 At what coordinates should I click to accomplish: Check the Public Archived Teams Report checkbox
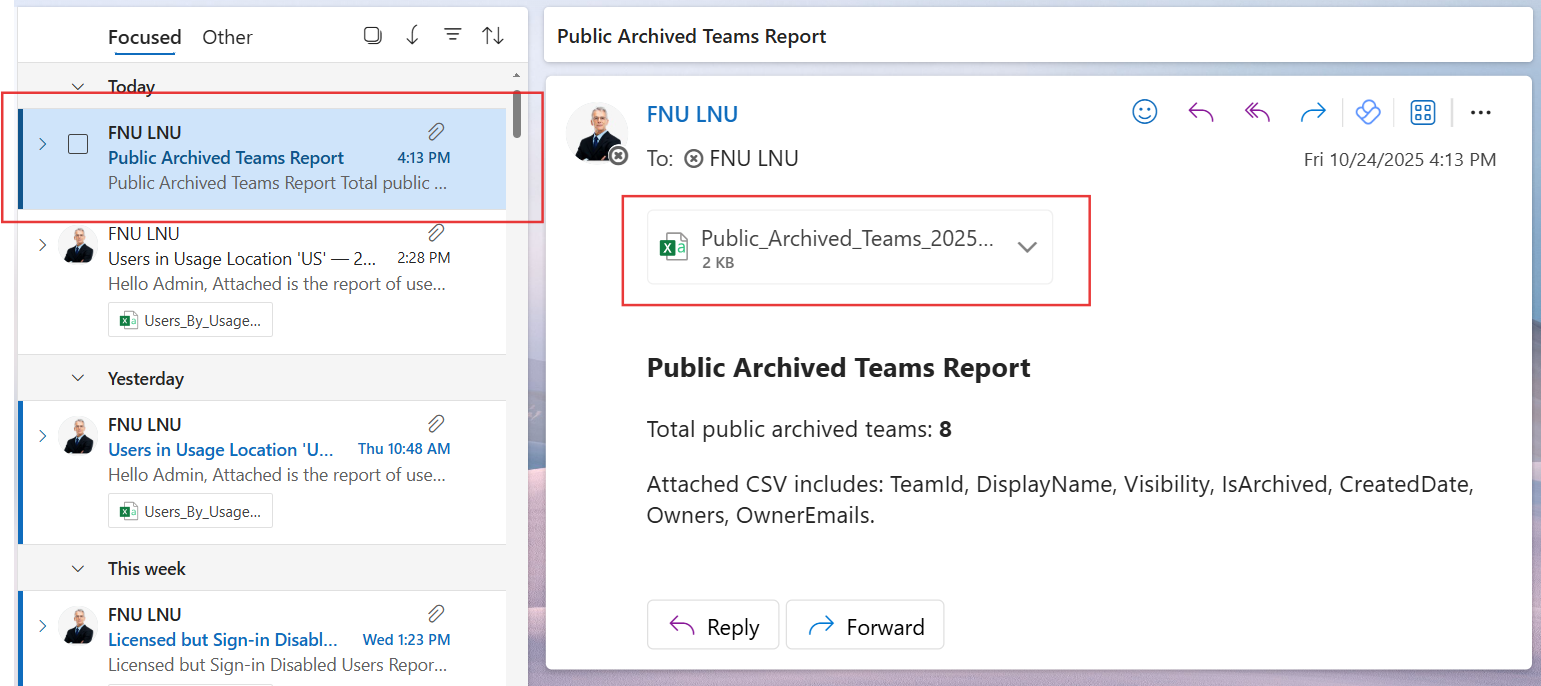point(78,144)
